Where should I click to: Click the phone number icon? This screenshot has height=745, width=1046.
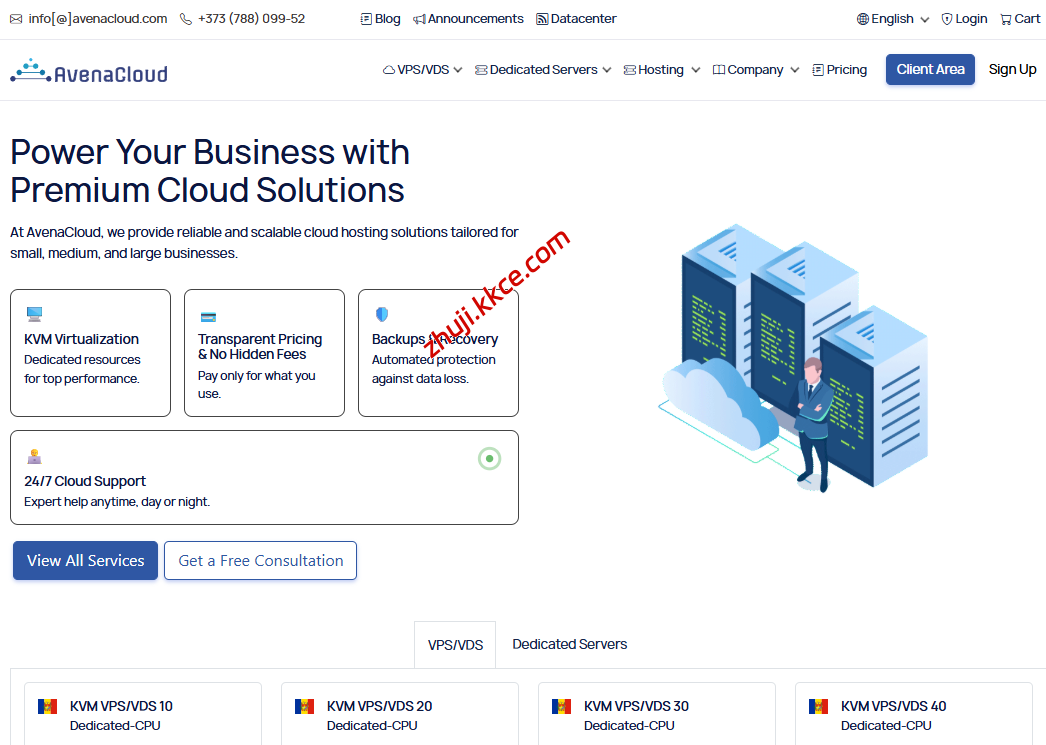click(186, 19)
